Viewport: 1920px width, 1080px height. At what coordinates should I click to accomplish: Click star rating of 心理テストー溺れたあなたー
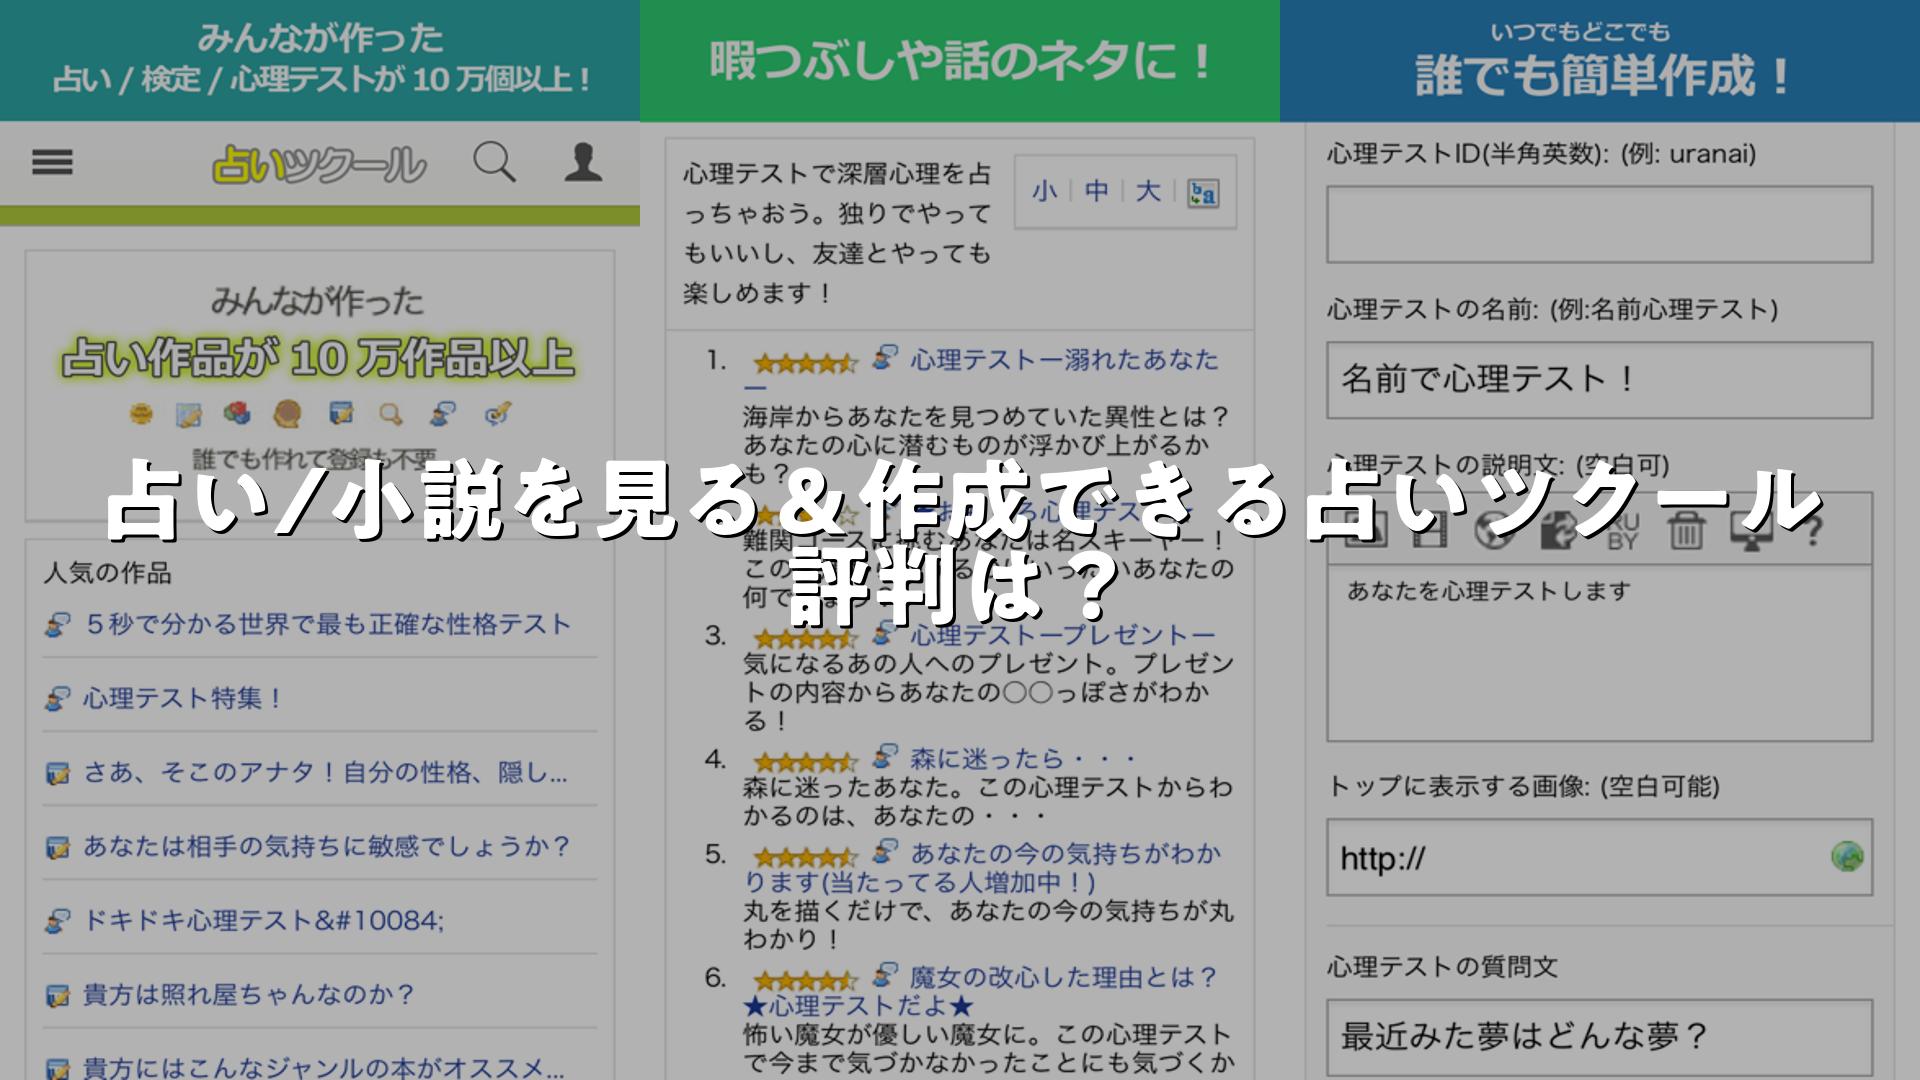pos(806,363)
